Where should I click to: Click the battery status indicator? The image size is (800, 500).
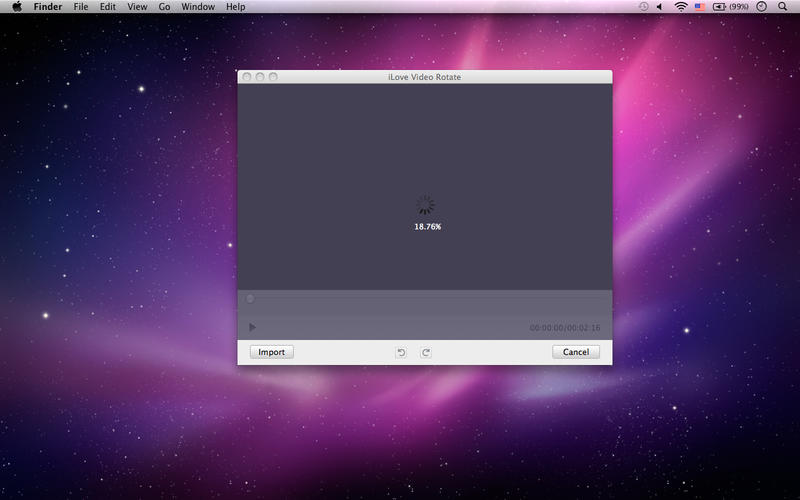pos(731,7)
